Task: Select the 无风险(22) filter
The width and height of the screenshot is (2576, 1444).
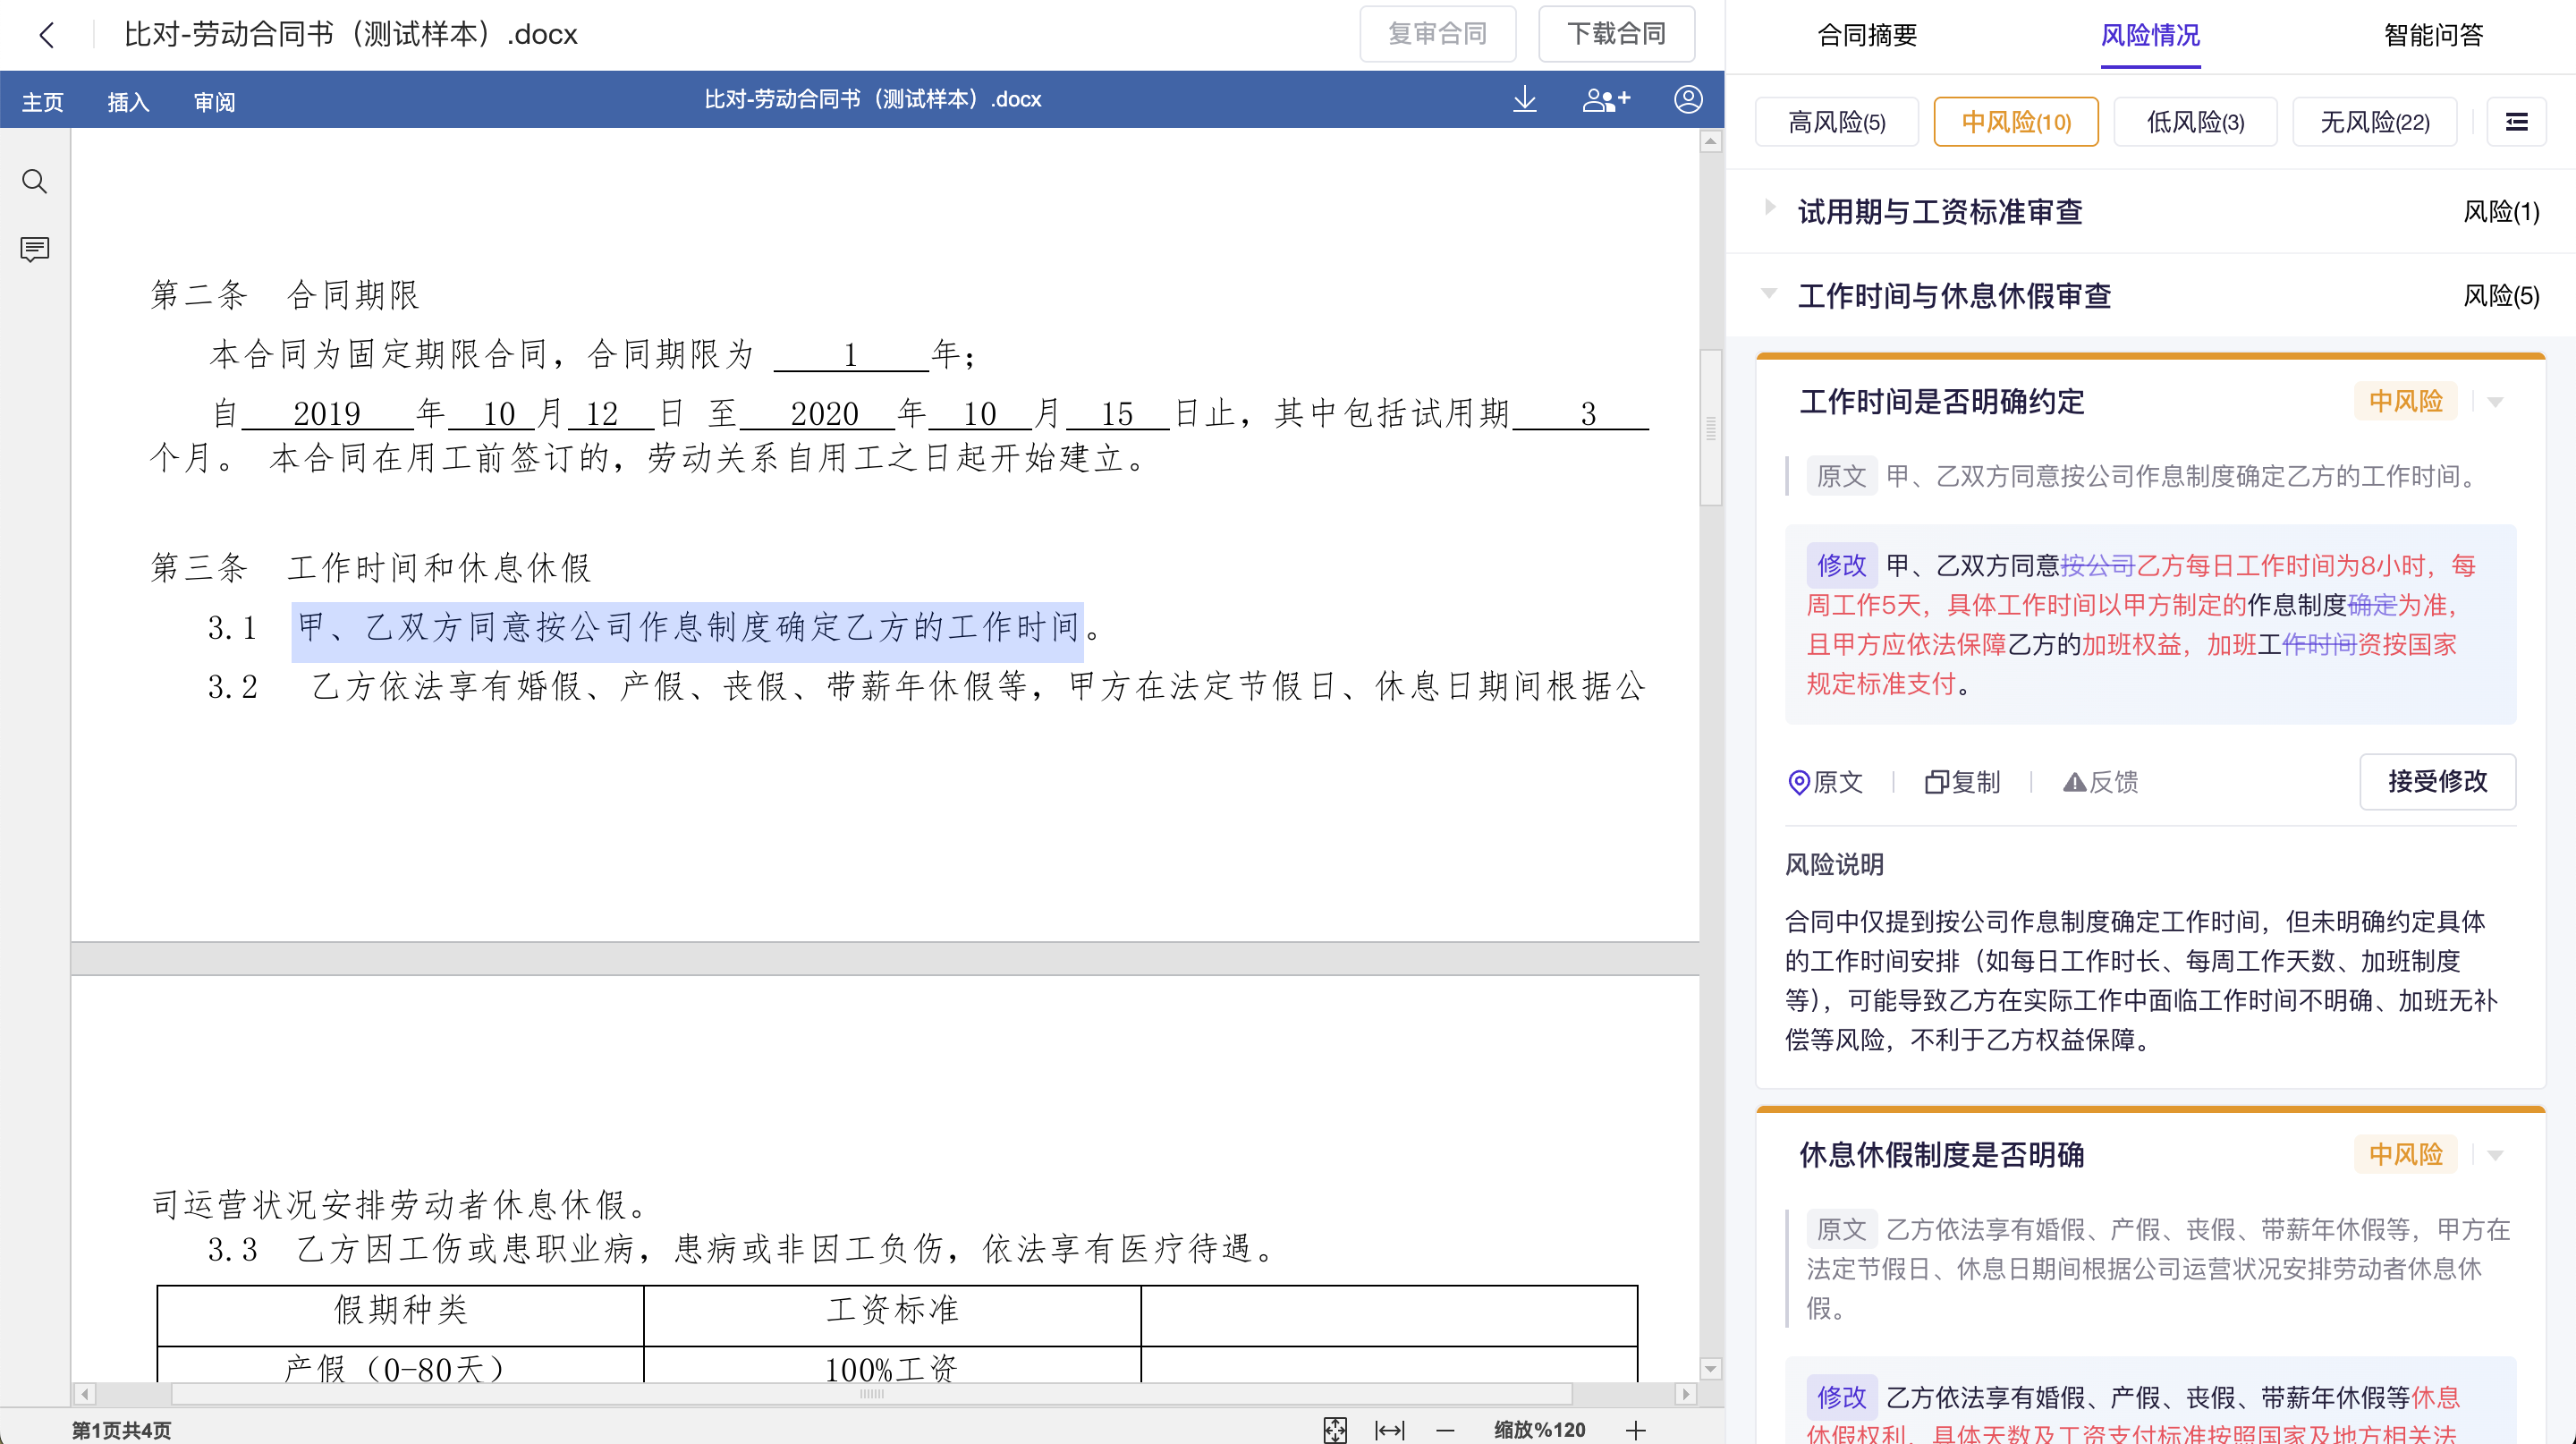Action: pos(2374,122)
